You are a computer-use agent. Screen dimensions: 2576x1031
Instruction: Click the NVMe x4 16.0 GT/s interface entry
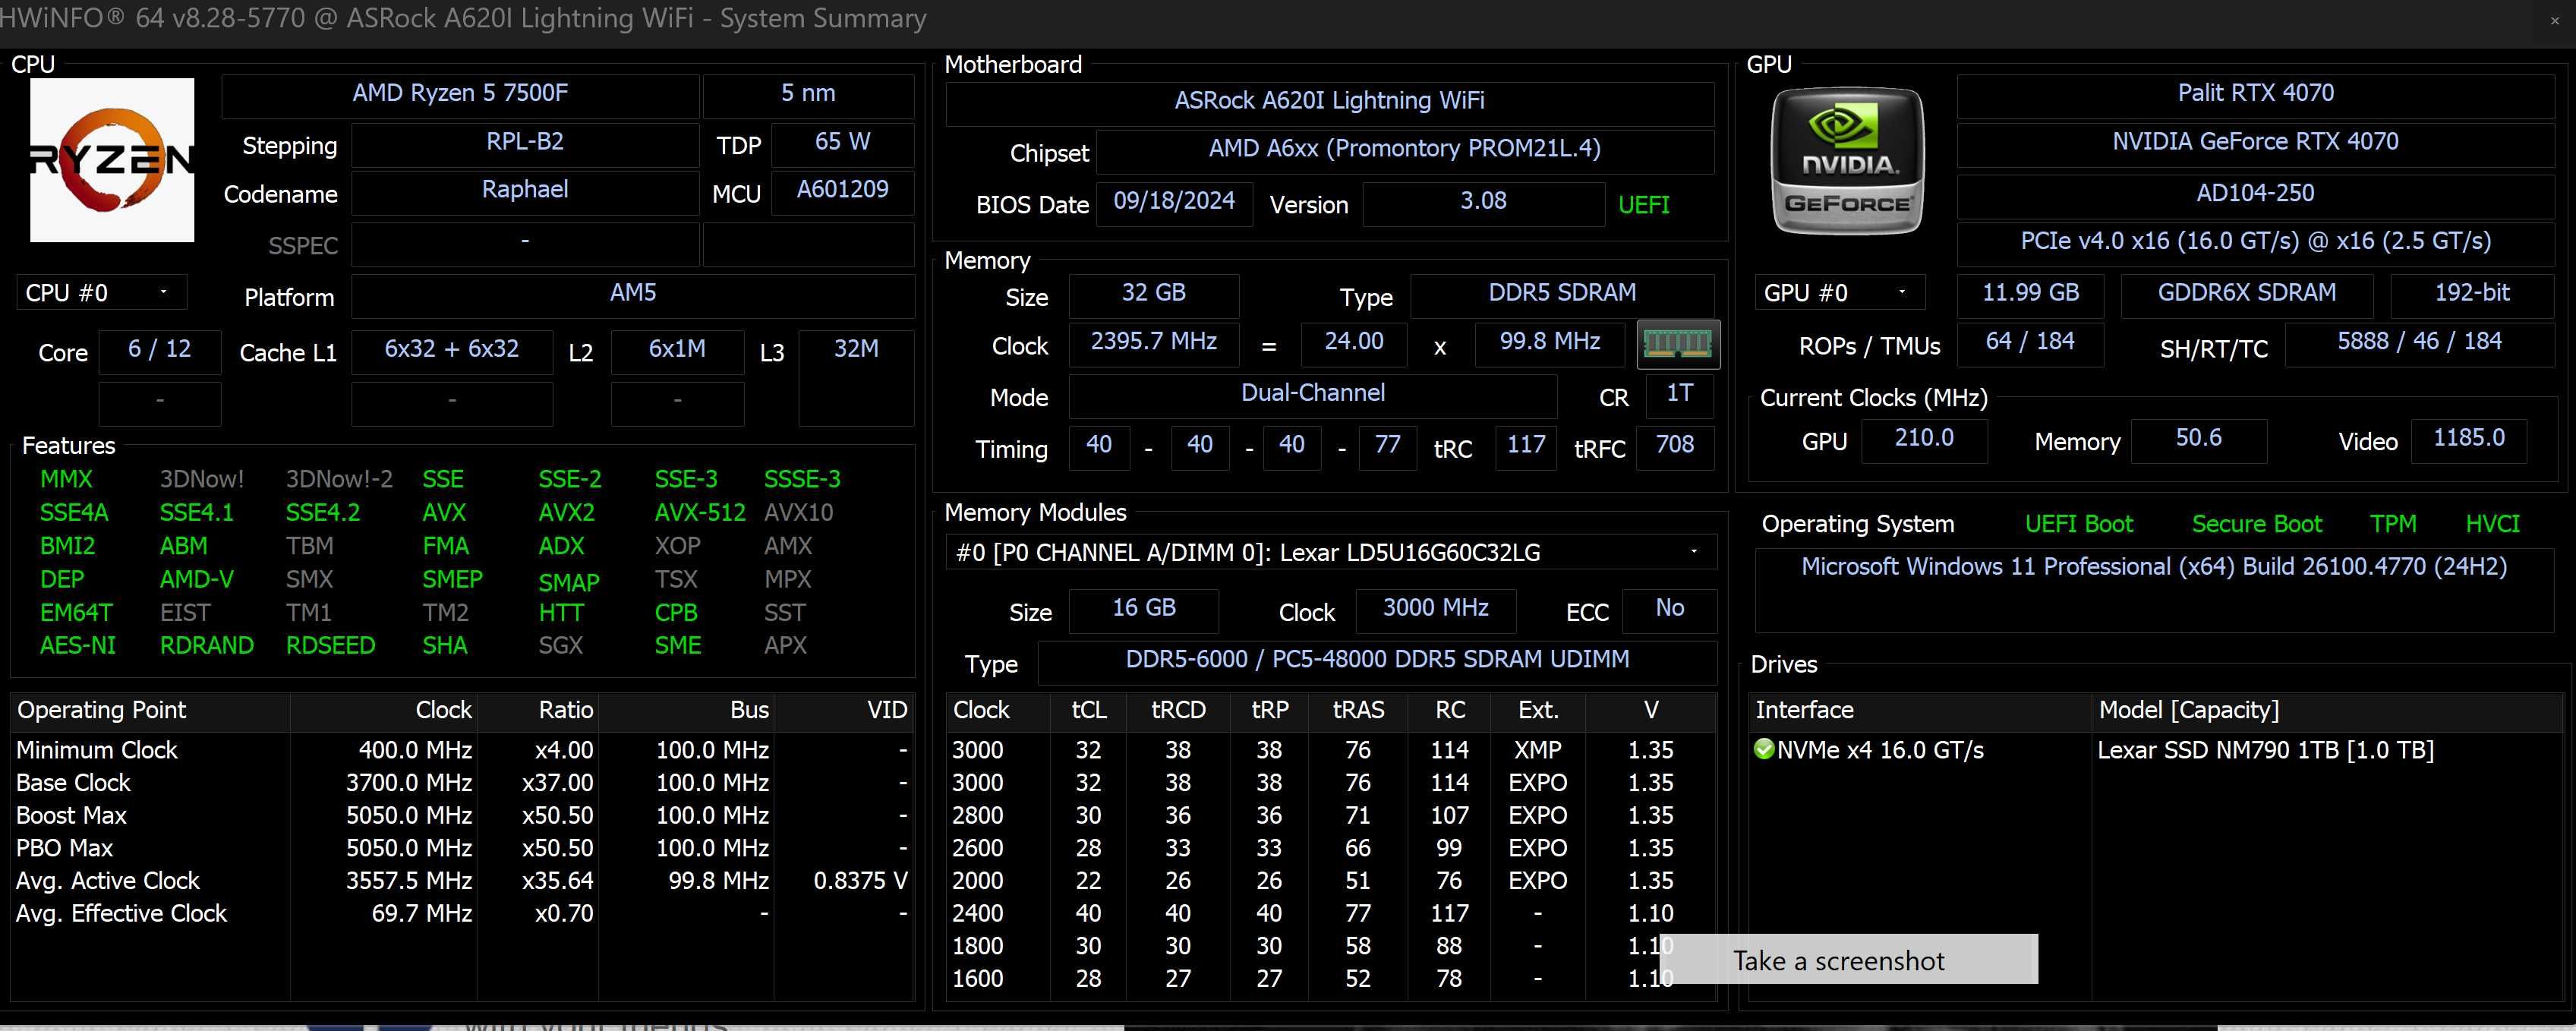(1880, 749)
